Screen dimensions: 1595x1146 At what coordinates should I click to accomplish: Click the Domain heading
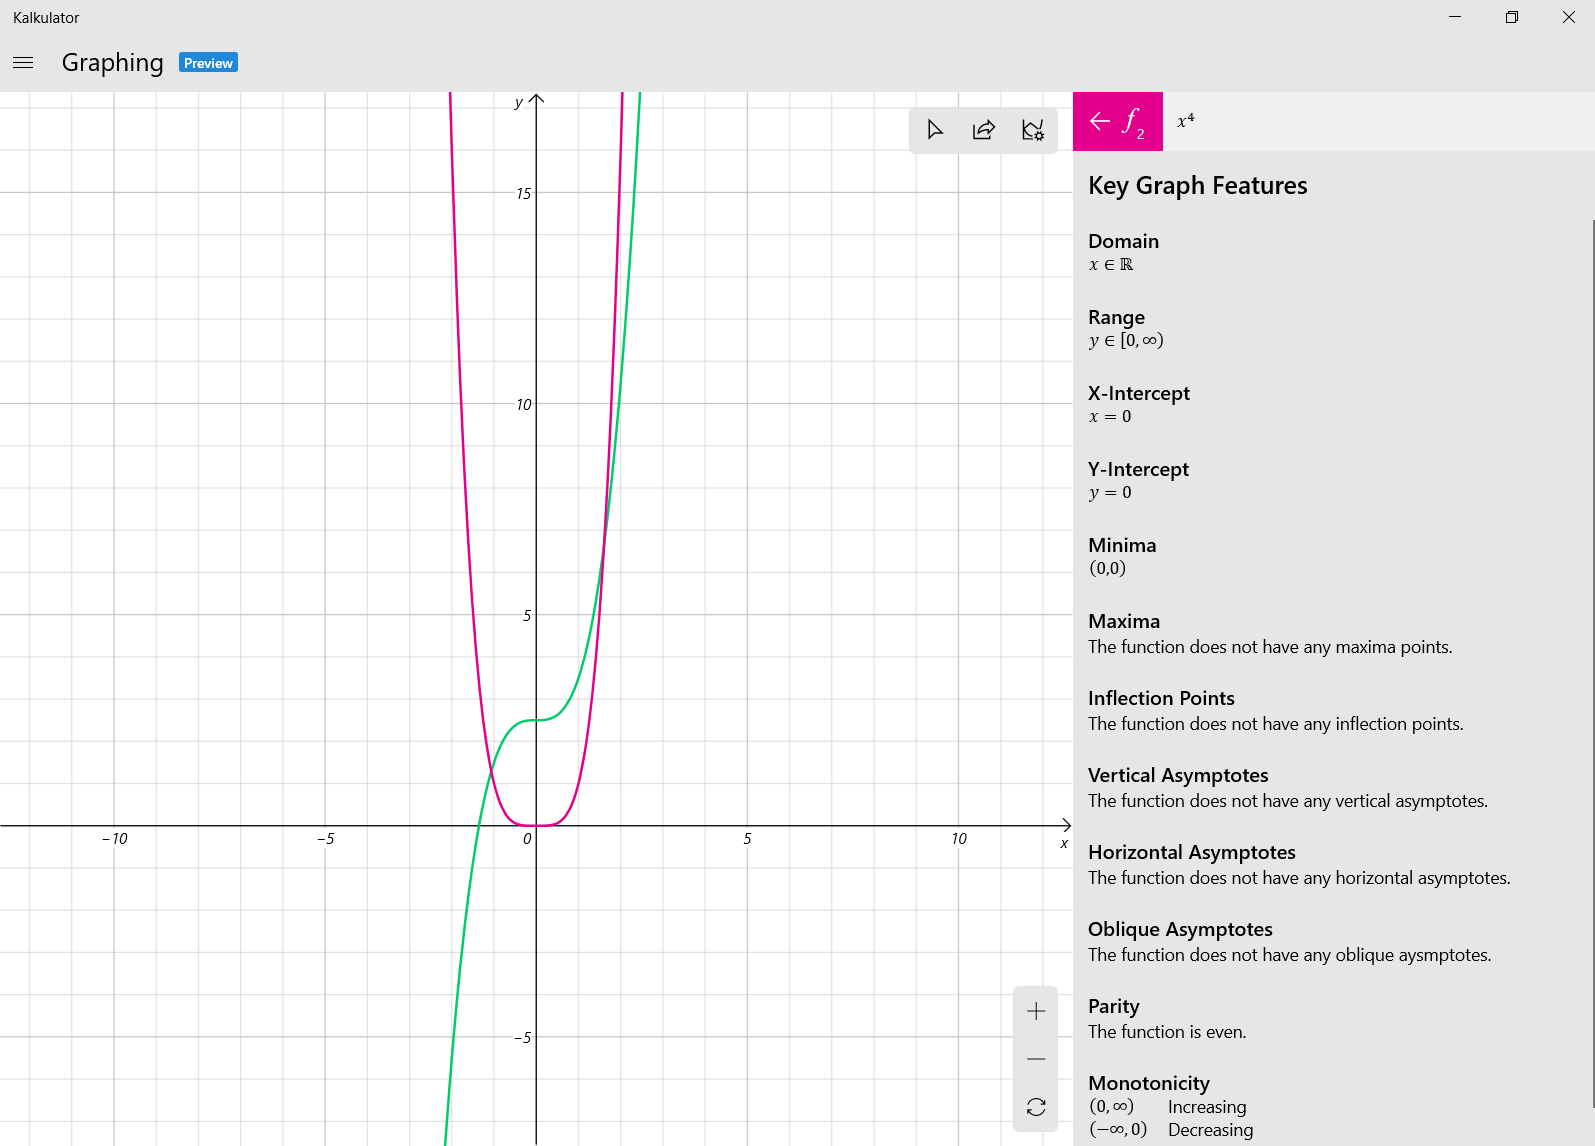pos(1123,241)
